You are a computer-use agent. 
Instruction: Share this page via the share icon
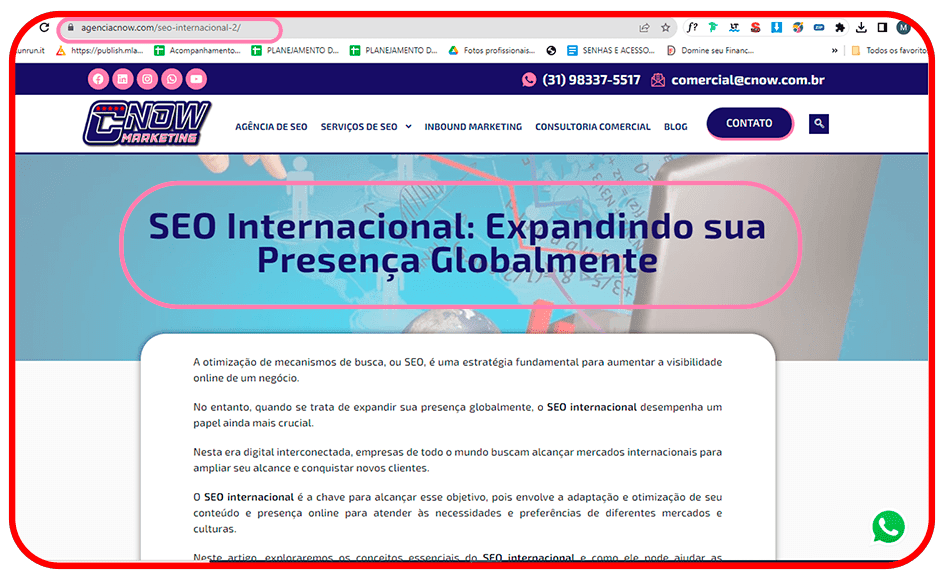tap(644, 28)
